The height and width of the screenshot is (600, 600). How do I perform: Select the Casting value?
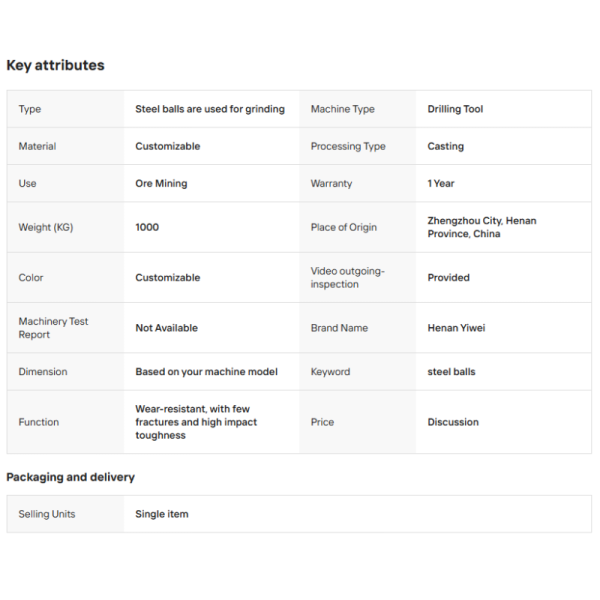click(446, 146)
